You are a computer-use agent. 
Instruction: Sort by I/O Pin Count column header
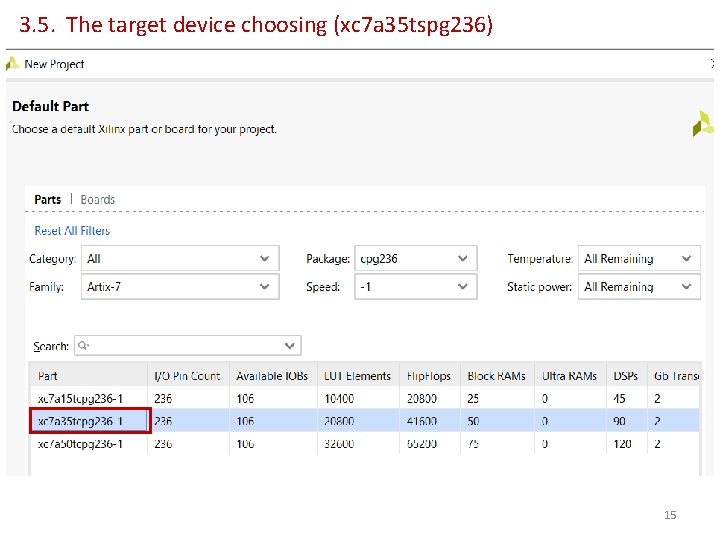tap(188, 376)
